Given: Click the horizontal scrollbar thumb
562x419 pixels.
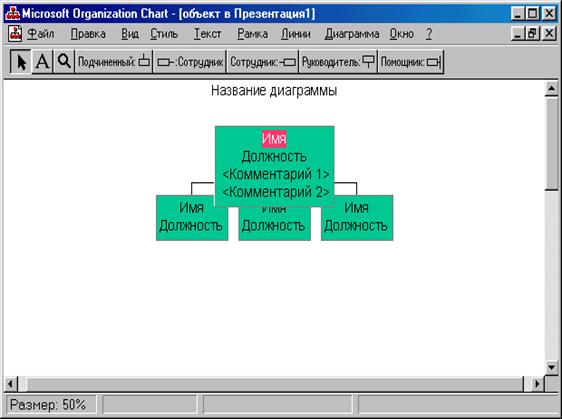Looking at the screenshot, I should (x=275, y=384).
